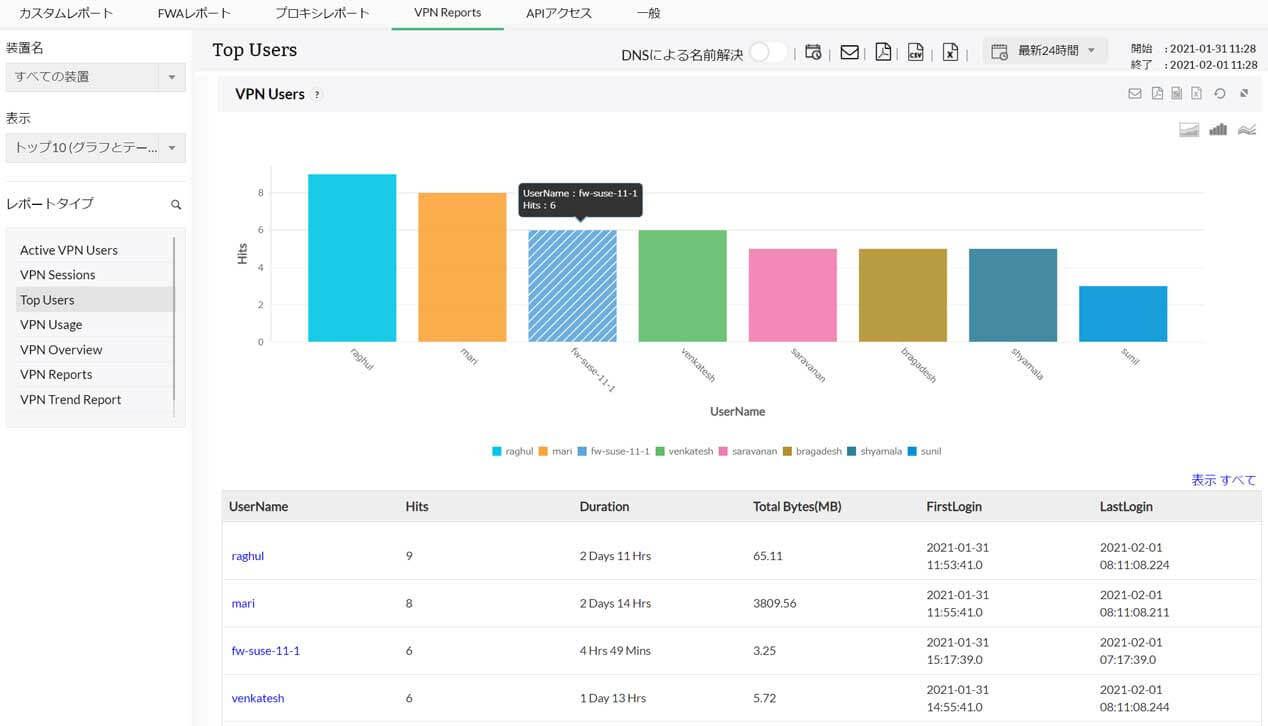1268x726 pixels.
Task: Click the VPN Users help question mark
Action: 317,95
